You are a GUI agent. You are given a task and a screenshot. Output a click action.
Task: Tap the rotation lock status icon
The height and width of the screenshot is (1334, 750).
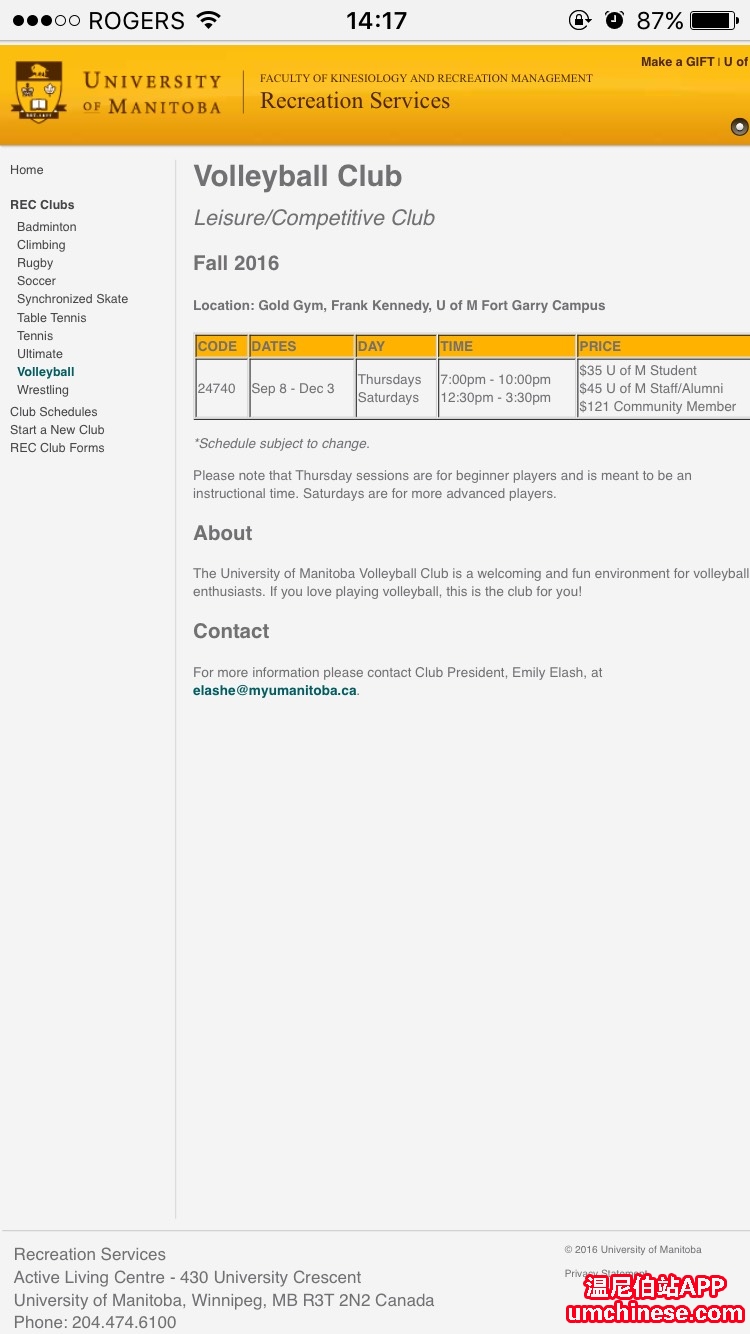579,20
